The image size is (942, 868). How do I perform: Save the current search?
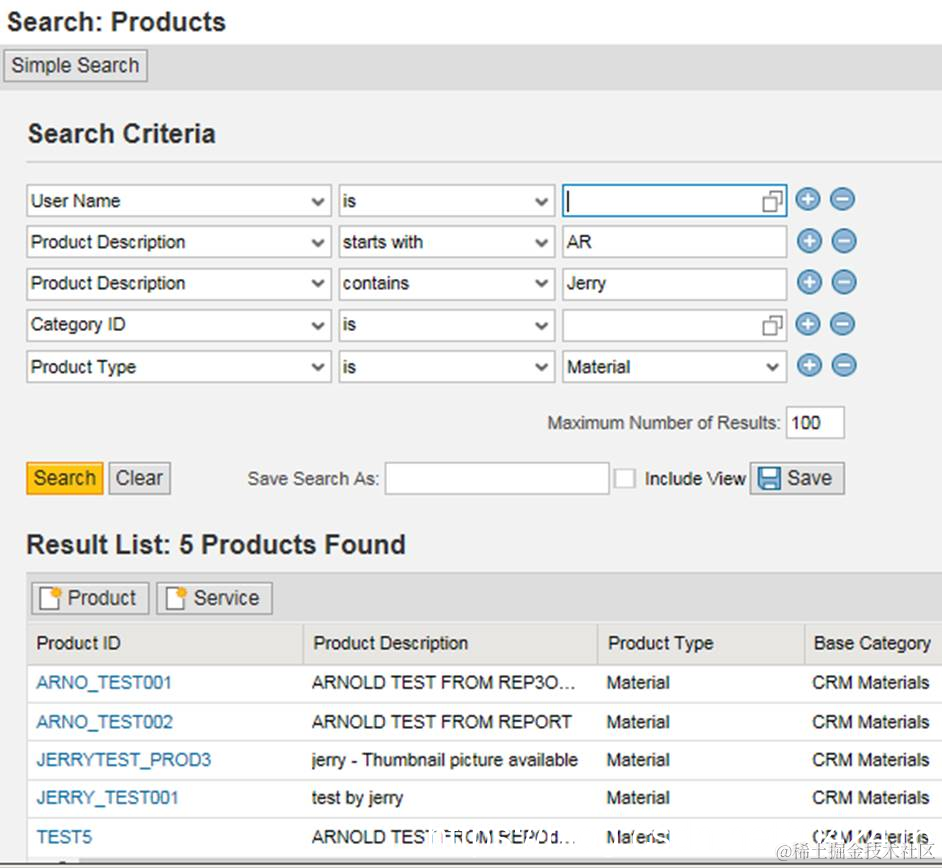coord(797,478)
